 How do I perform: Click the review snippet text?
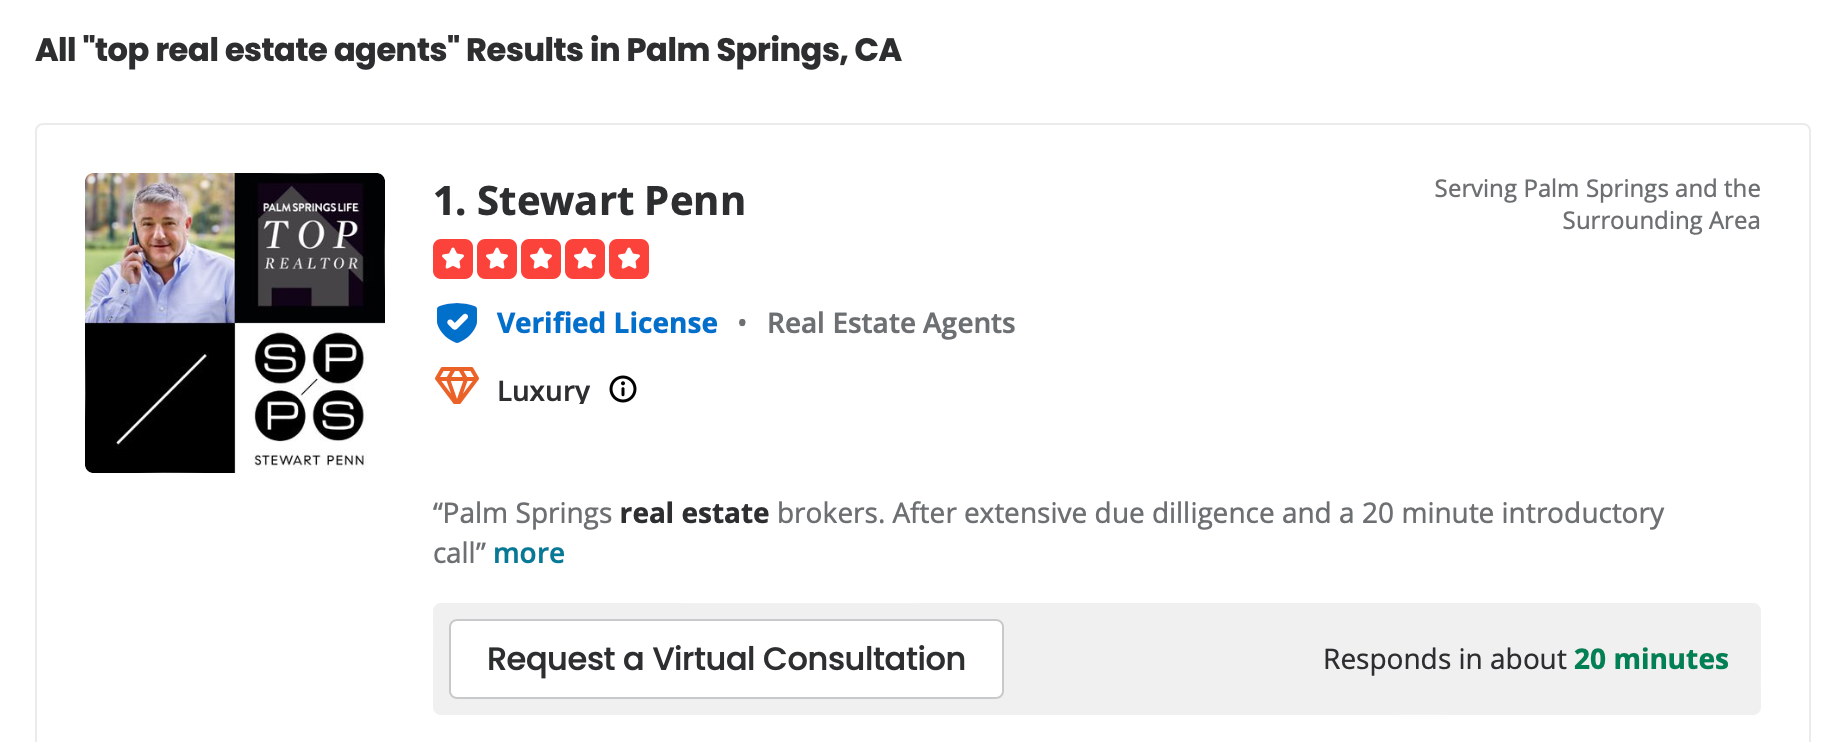tap(1048, 532)
